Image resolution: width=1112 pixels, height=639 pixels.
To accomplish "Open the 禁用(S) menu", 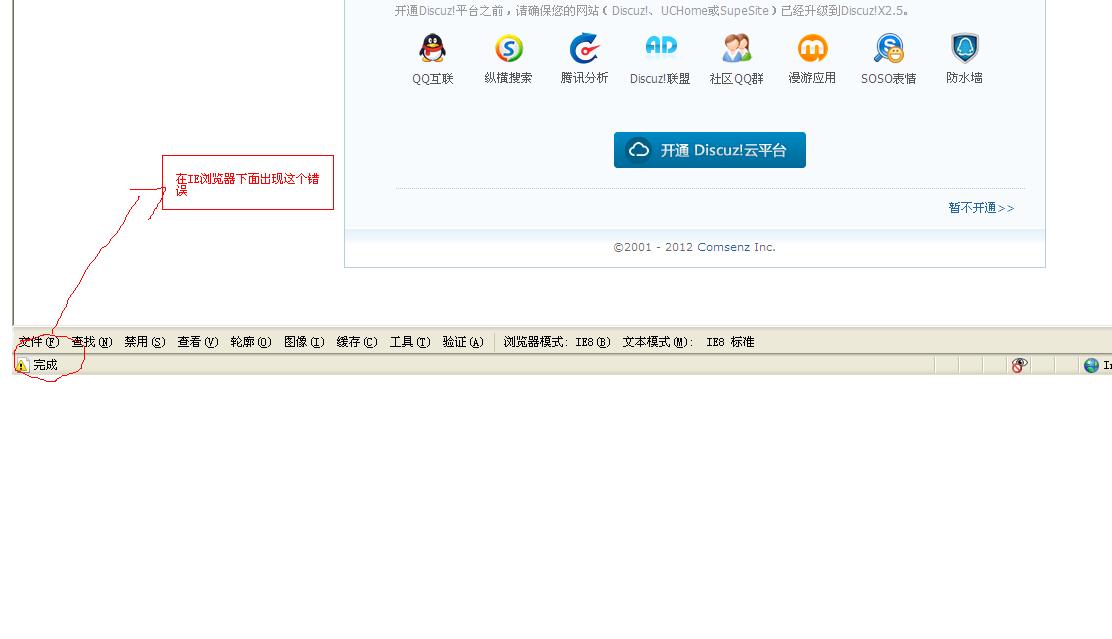I will point(145,342).
